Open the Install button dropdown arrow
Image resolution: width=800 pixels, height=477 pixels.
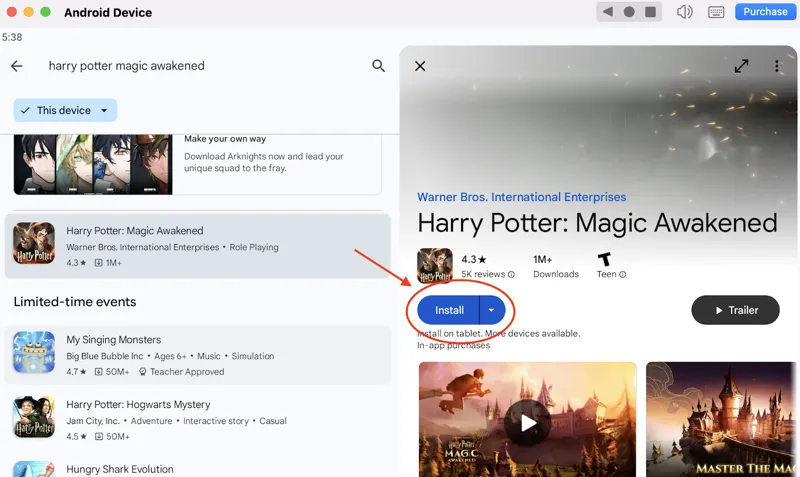491,310
